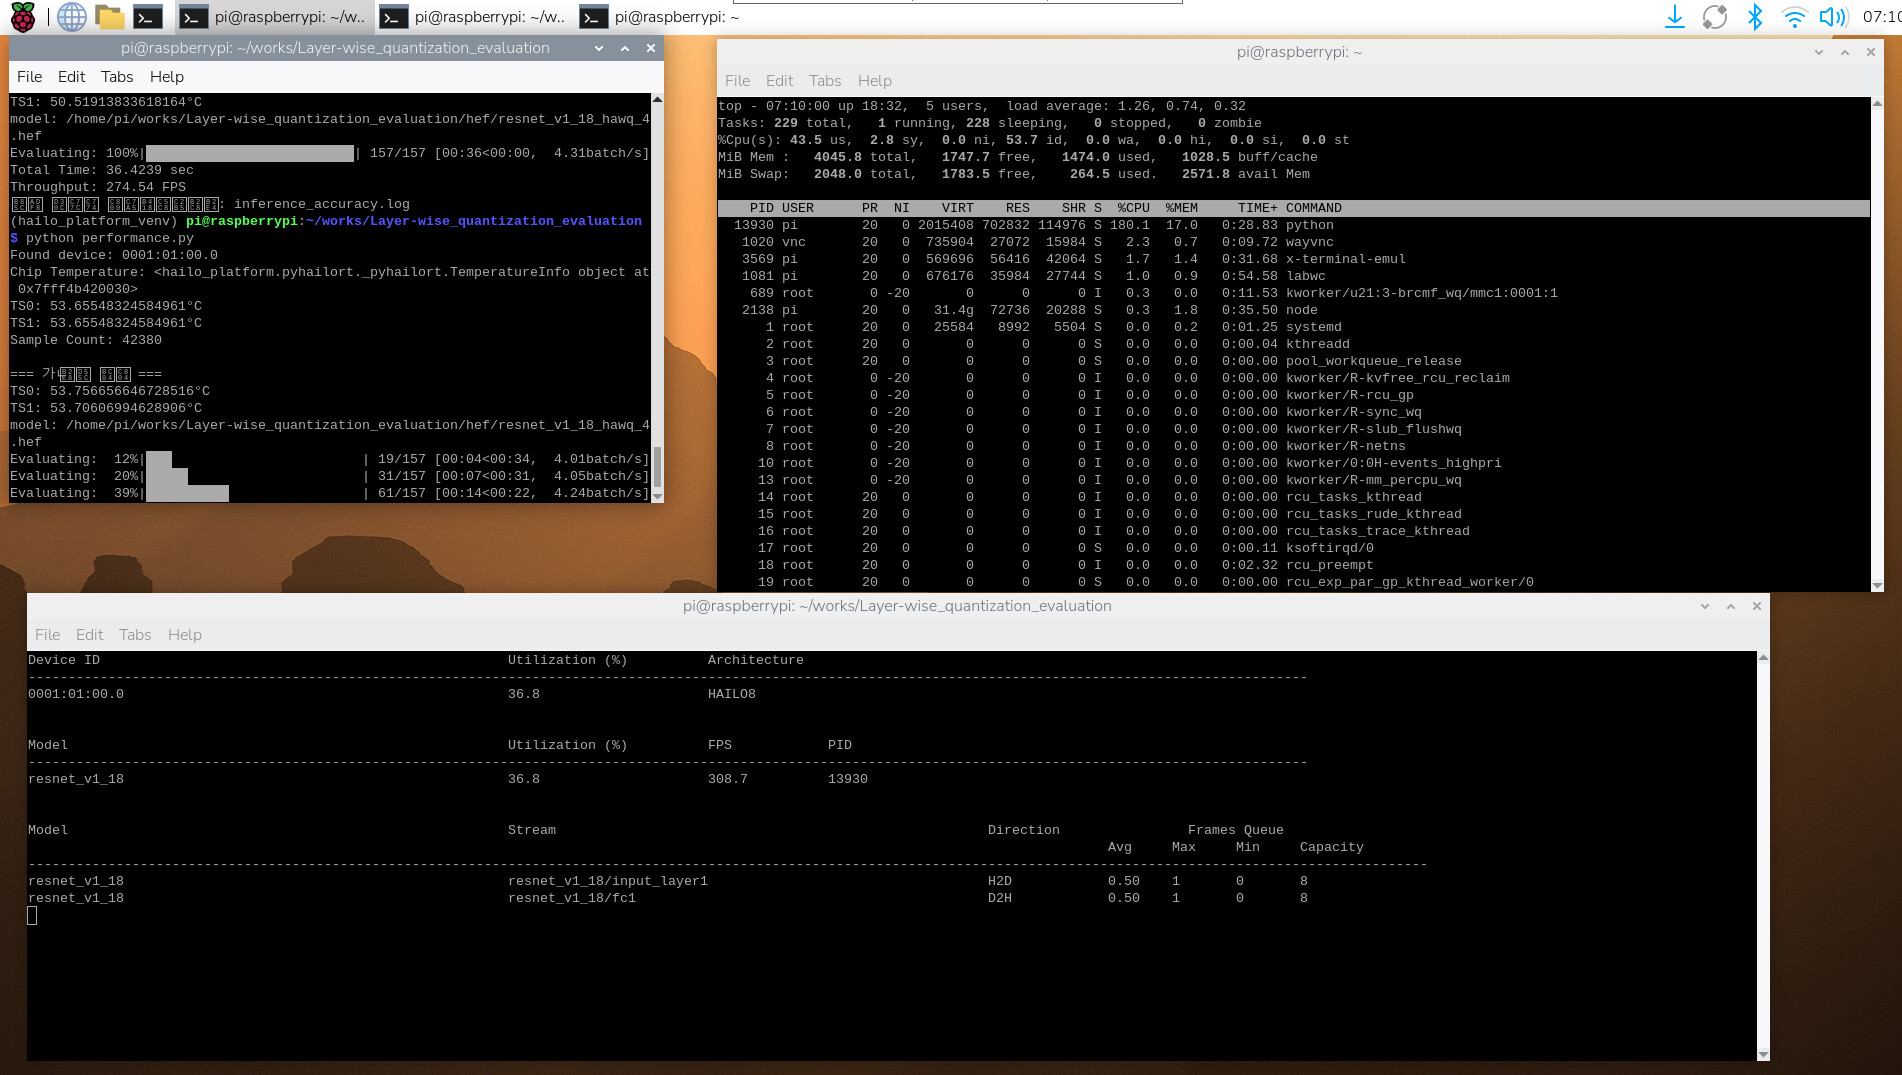The width and height of the screenshot is (1902, 1075).
Task: Click scrollbar up arrow in bottom terminal
Action: pyautogui.click(x=1763, y=658)
